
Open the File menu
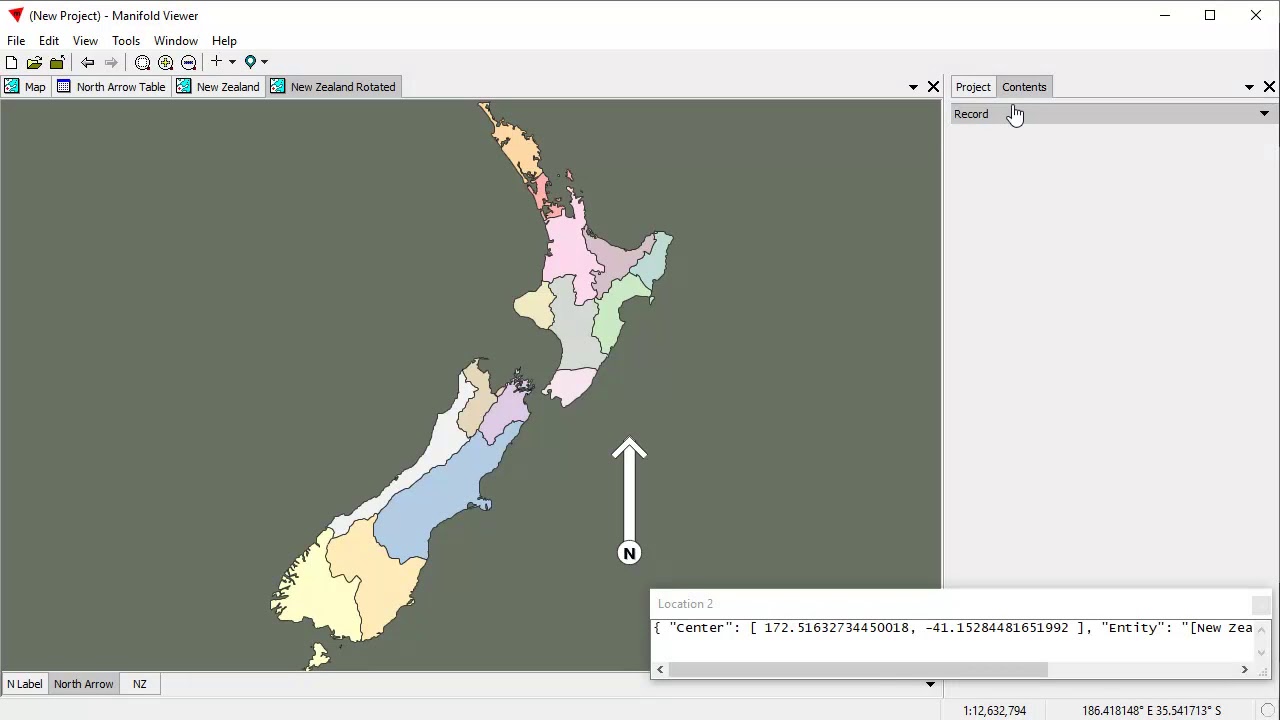16,41
